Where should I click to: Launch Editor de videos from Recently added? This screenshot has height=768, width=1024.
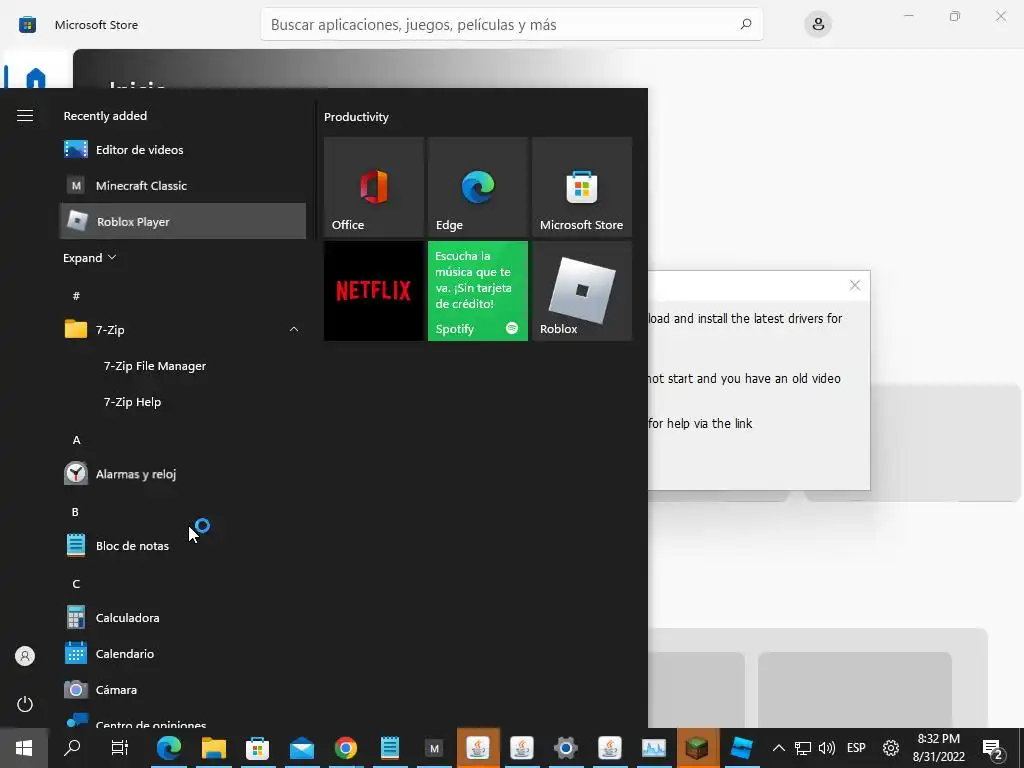tap(183, 150)
